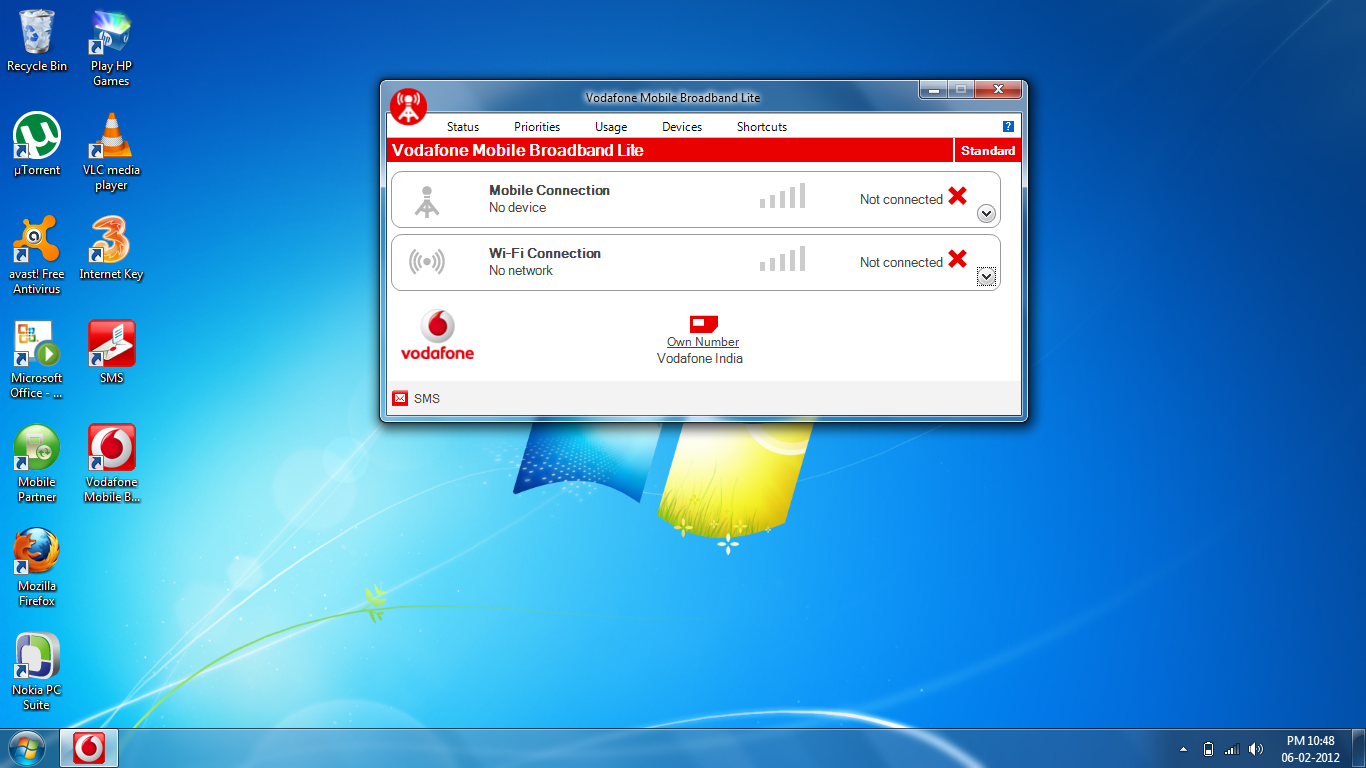Click the red 'Vodafone Mobile Broadband Lite' banner heading
Image resolution: width=1366 pixels, height=768 pixels.
(518, 150)
